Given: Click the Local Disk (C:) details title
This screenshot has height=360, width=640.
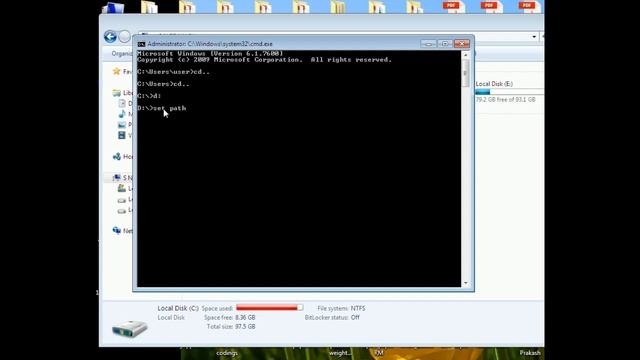Looking at the screenshot, I should (178, 308).
